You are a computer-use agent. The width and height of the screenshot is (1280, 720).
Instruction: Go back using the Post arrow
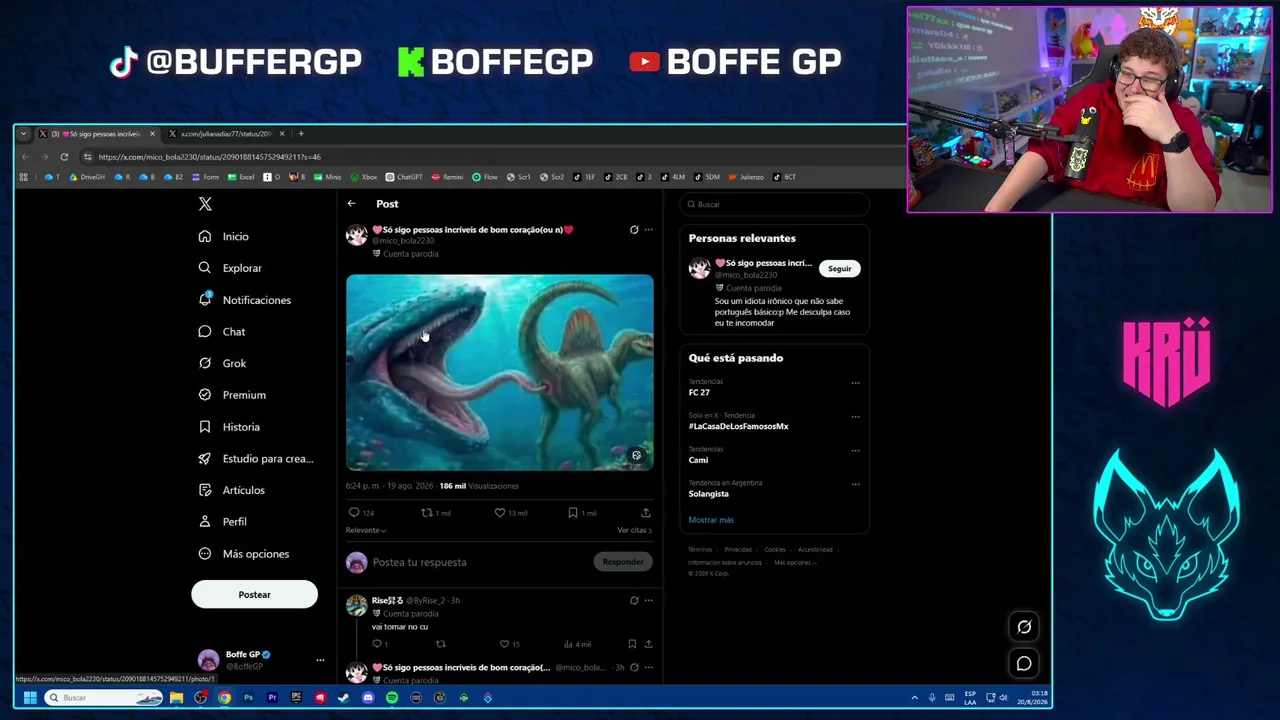tap(351, 204)
